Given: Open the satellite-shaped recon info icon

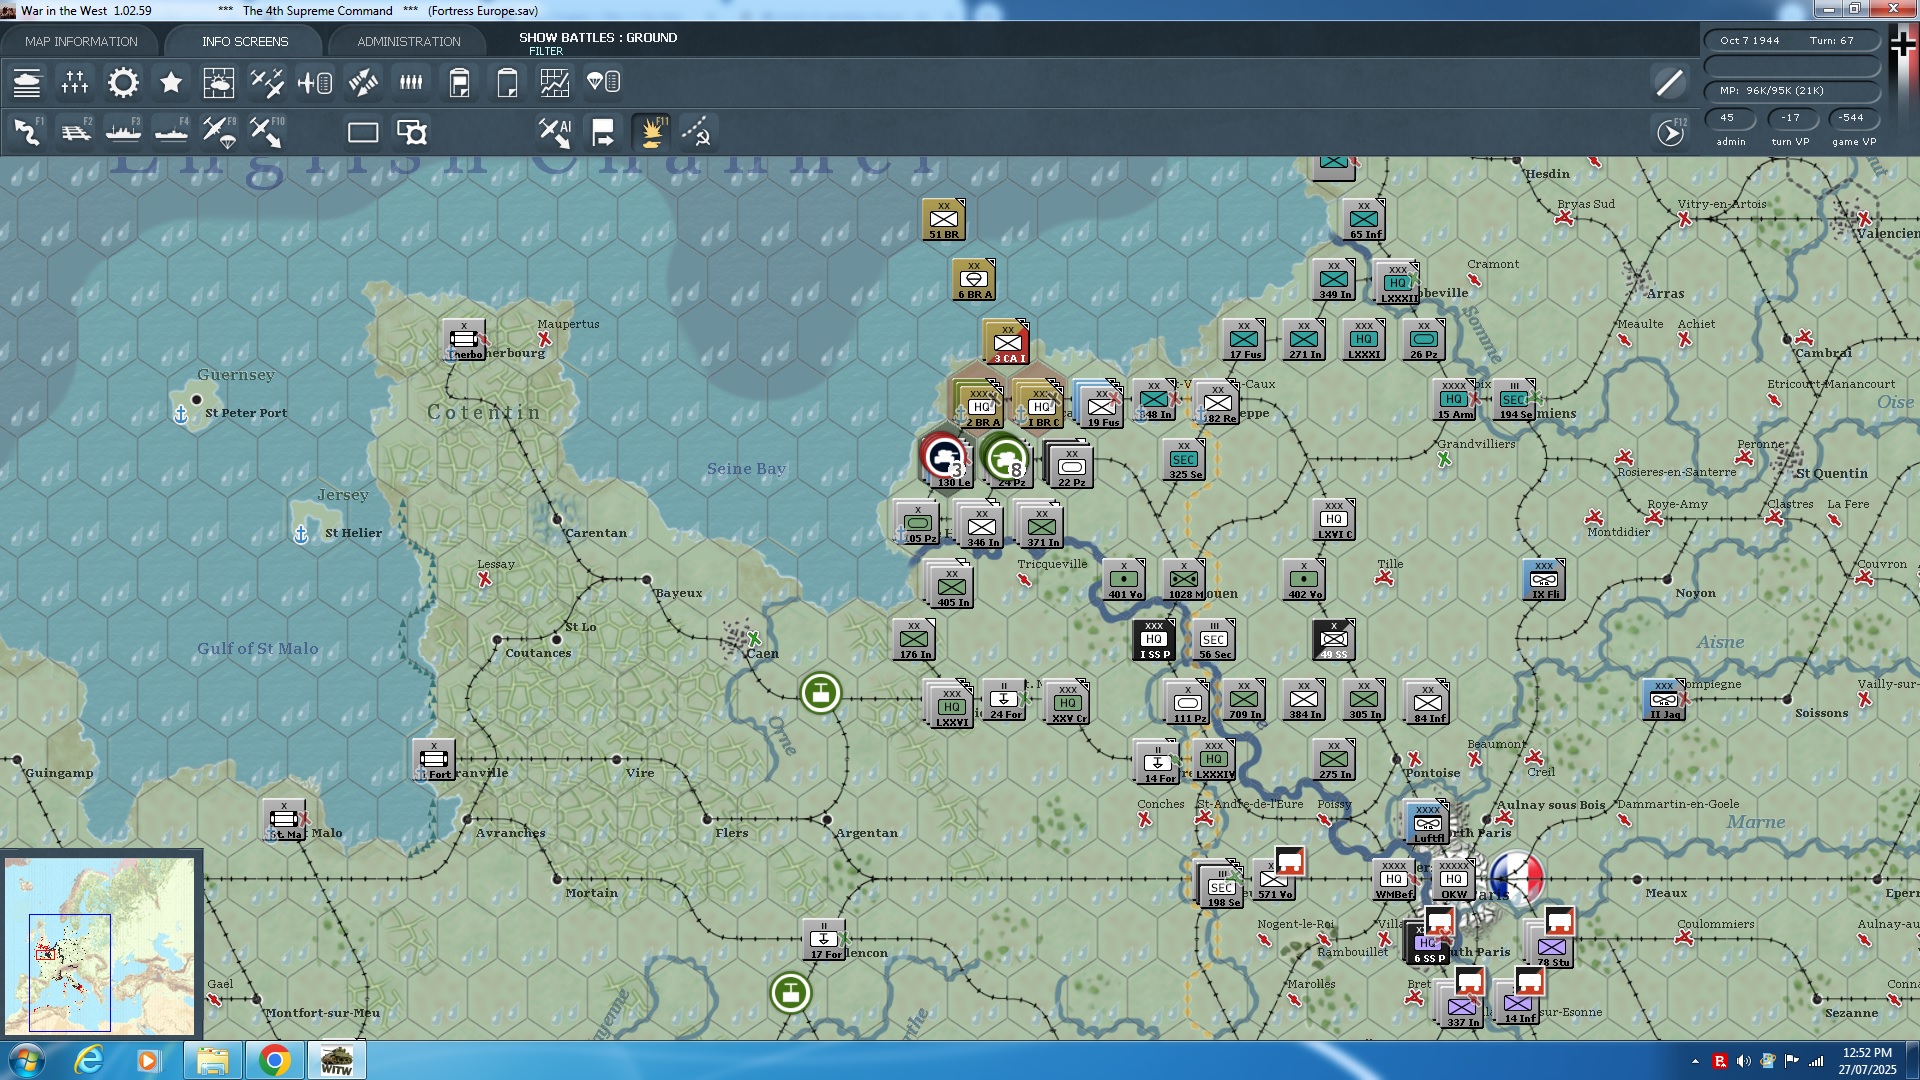Looking at the screenshot, I should point(363,82).
